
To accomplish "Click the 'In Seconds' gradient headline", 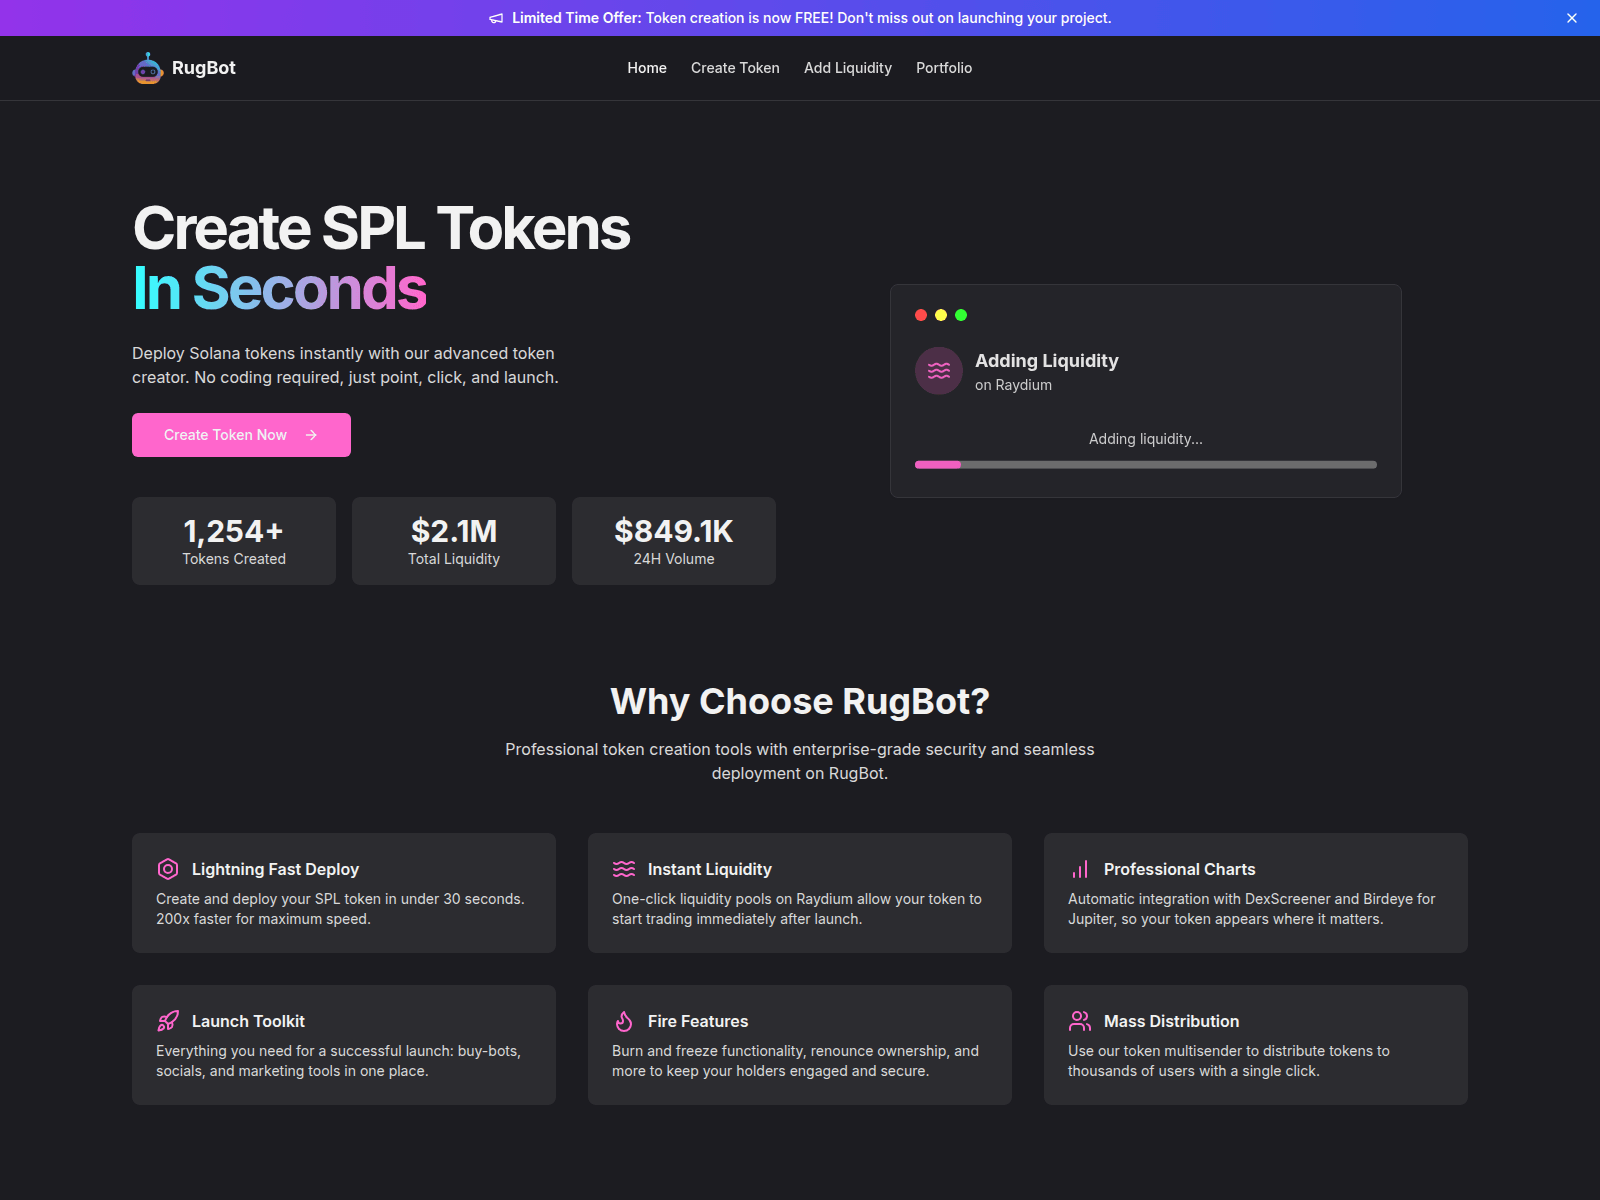I will point(280,289).
